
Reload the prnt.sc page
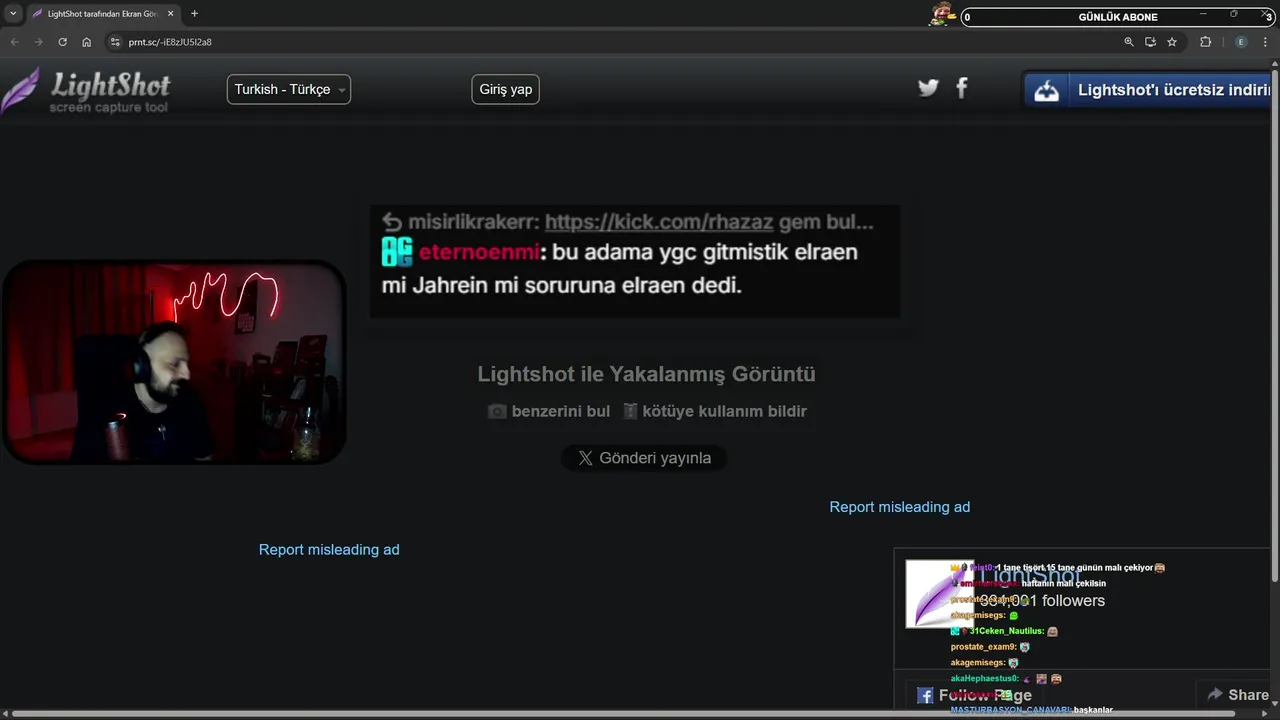point(62,42)
